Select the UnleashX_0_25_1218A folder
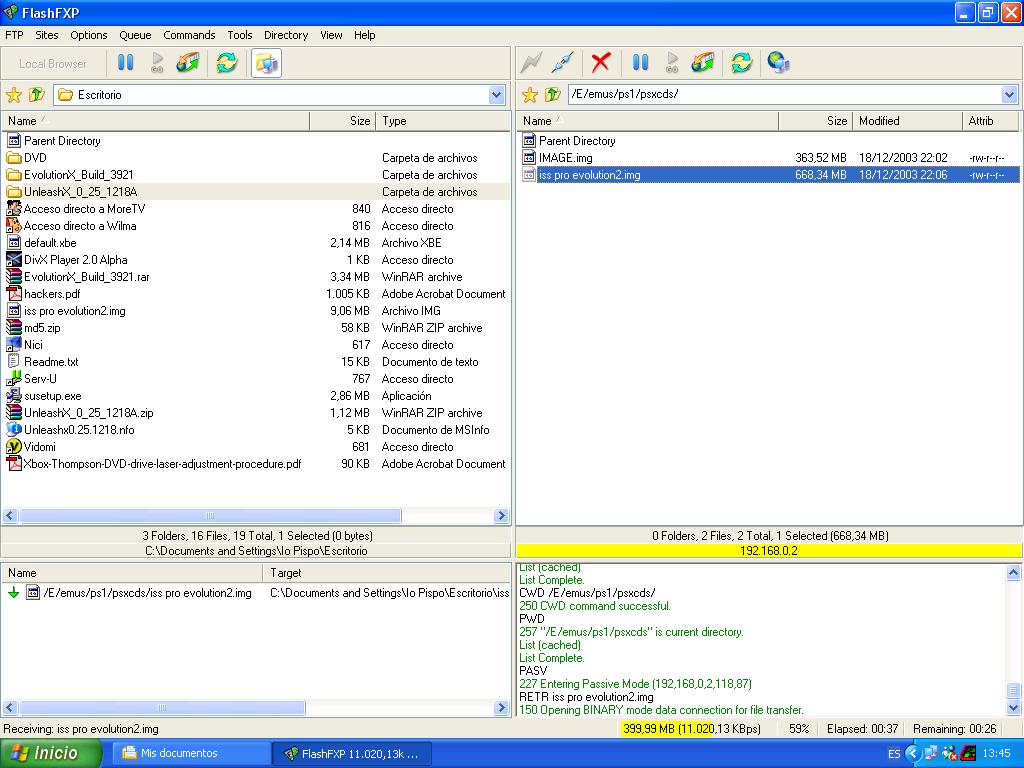 pyautogui.click(x=80, y=191)
